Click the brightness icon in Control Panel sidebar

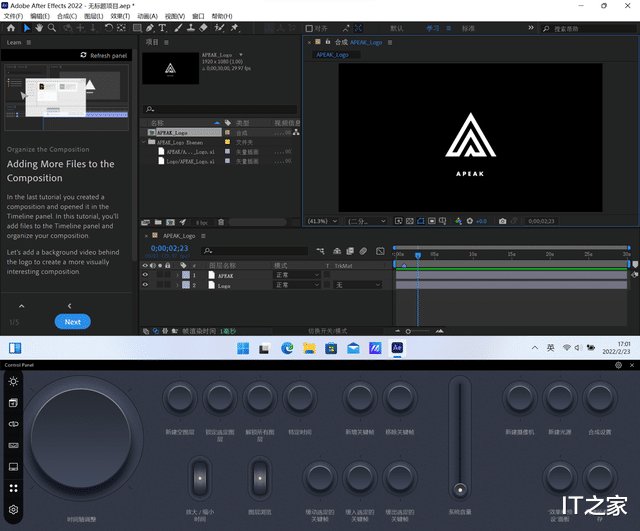tap(13, 382)
